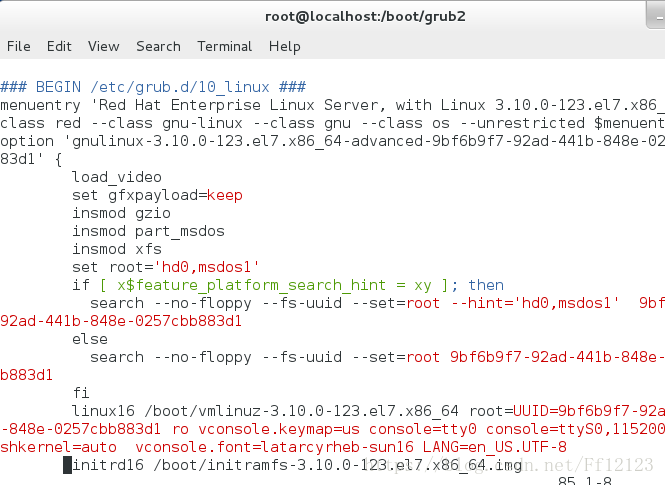Screen dimensions: 665x485
Task: Click the block cursor before initrd16
Action: pos(67,465)
